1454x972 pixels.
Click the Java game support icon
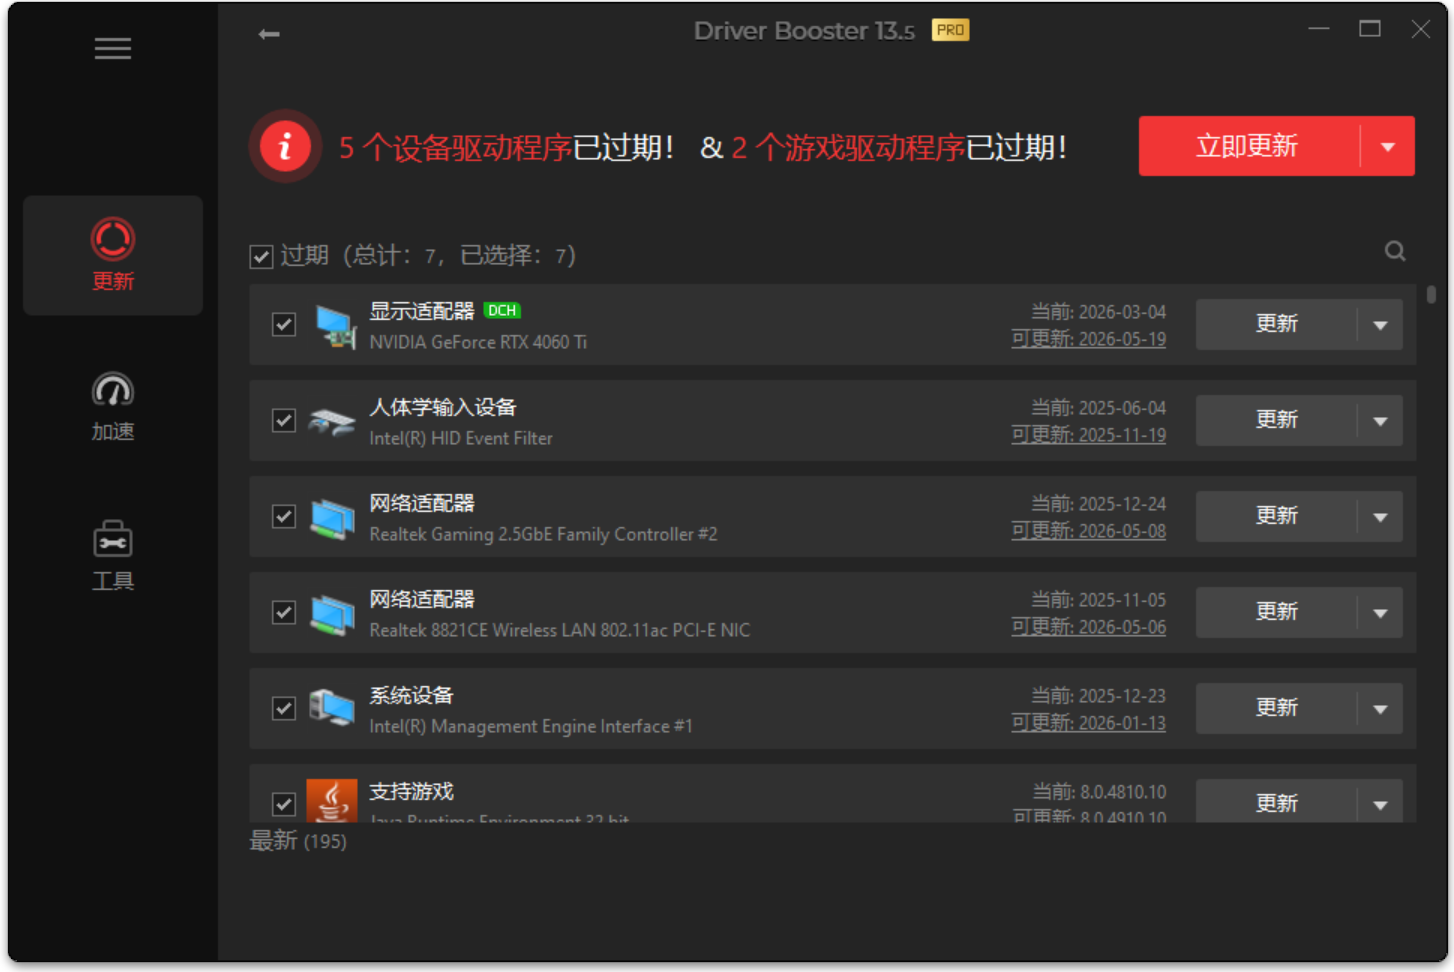(332, 801)
